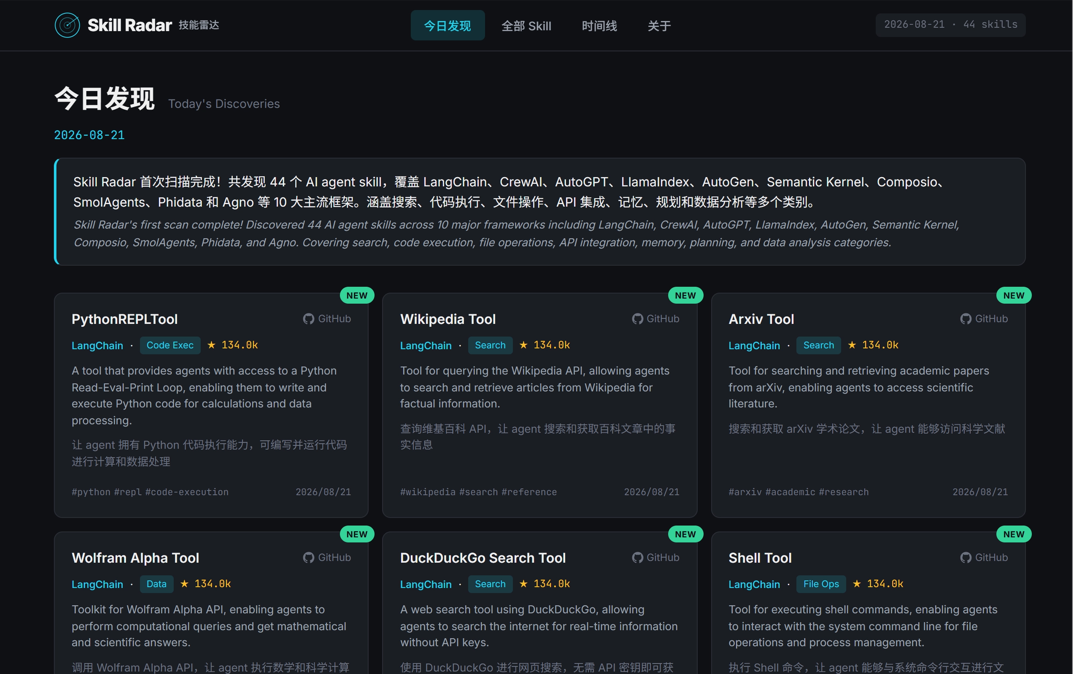Click NEW badge on Arxiv Tool card
1073x675 pixels.
pos(1014,296)
